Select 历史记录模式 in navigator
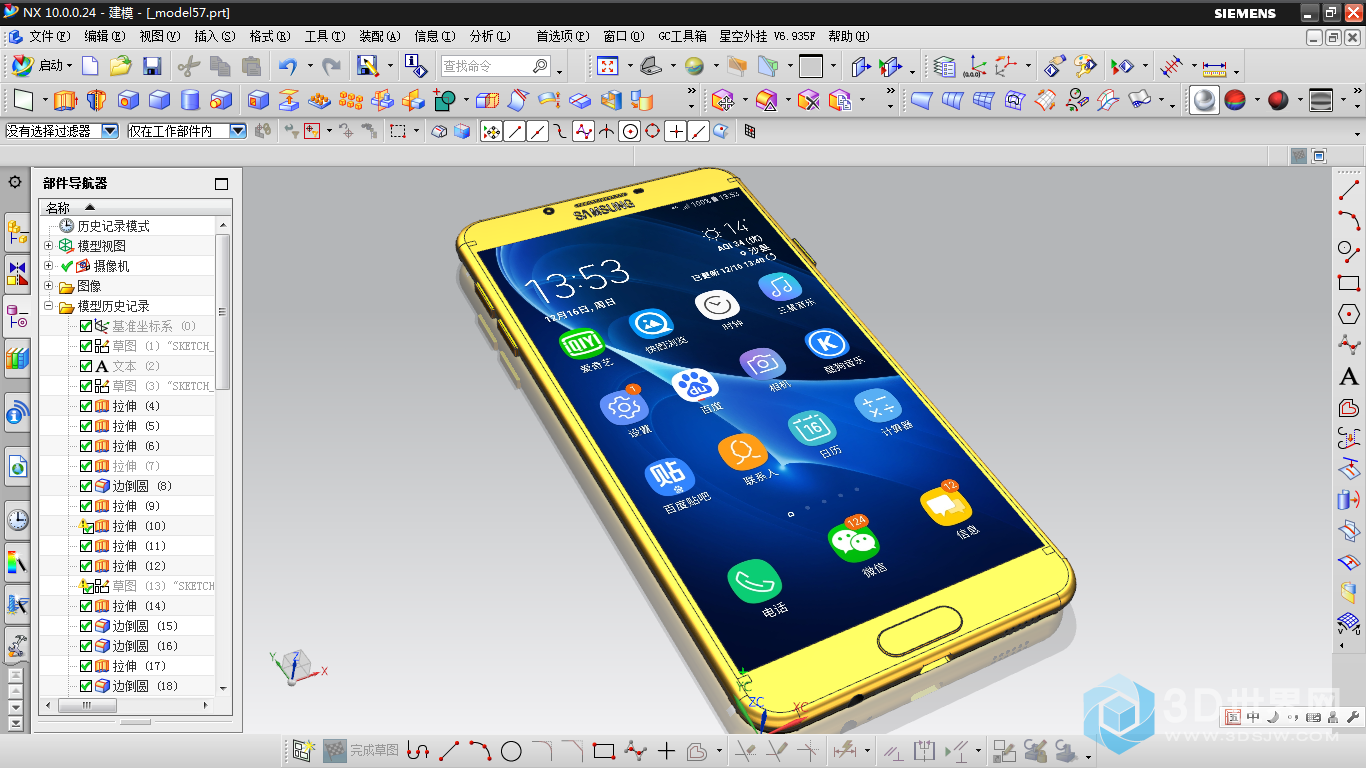Screen dimensions: 1366x768 pyautogui.click(x=113, y=226)
